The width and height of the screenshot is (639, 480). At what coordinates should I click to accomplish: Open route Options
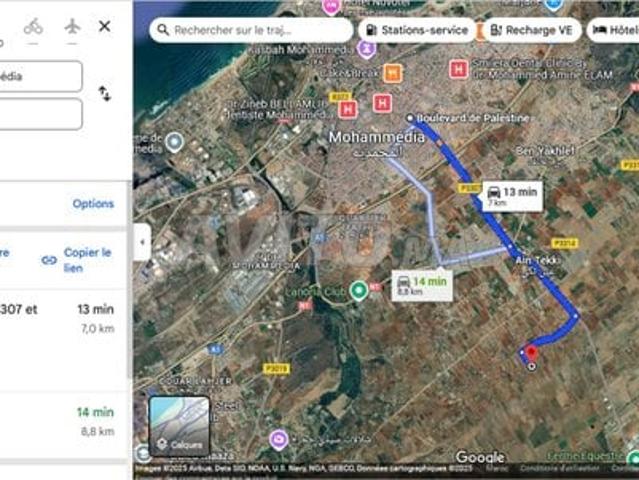point(93,203)
